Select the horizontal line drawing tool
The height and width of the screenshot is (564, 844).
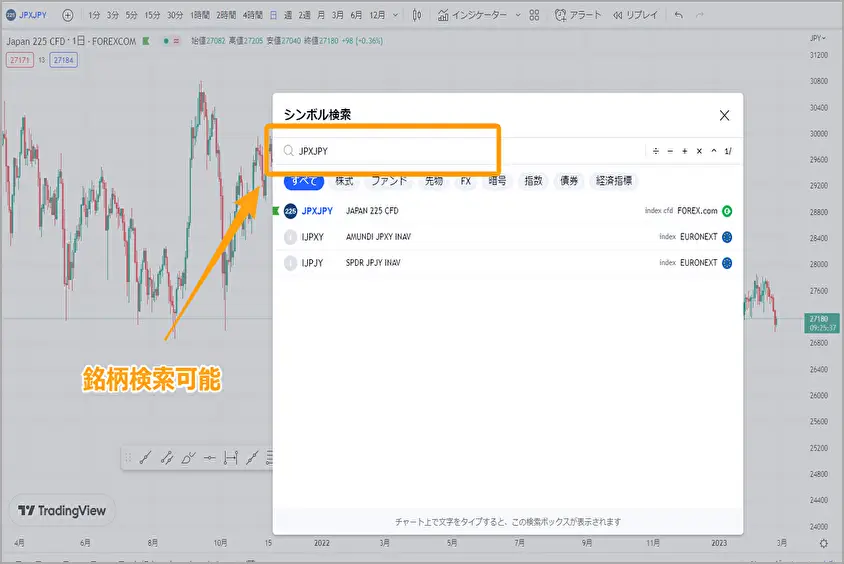tap(209, 458)
